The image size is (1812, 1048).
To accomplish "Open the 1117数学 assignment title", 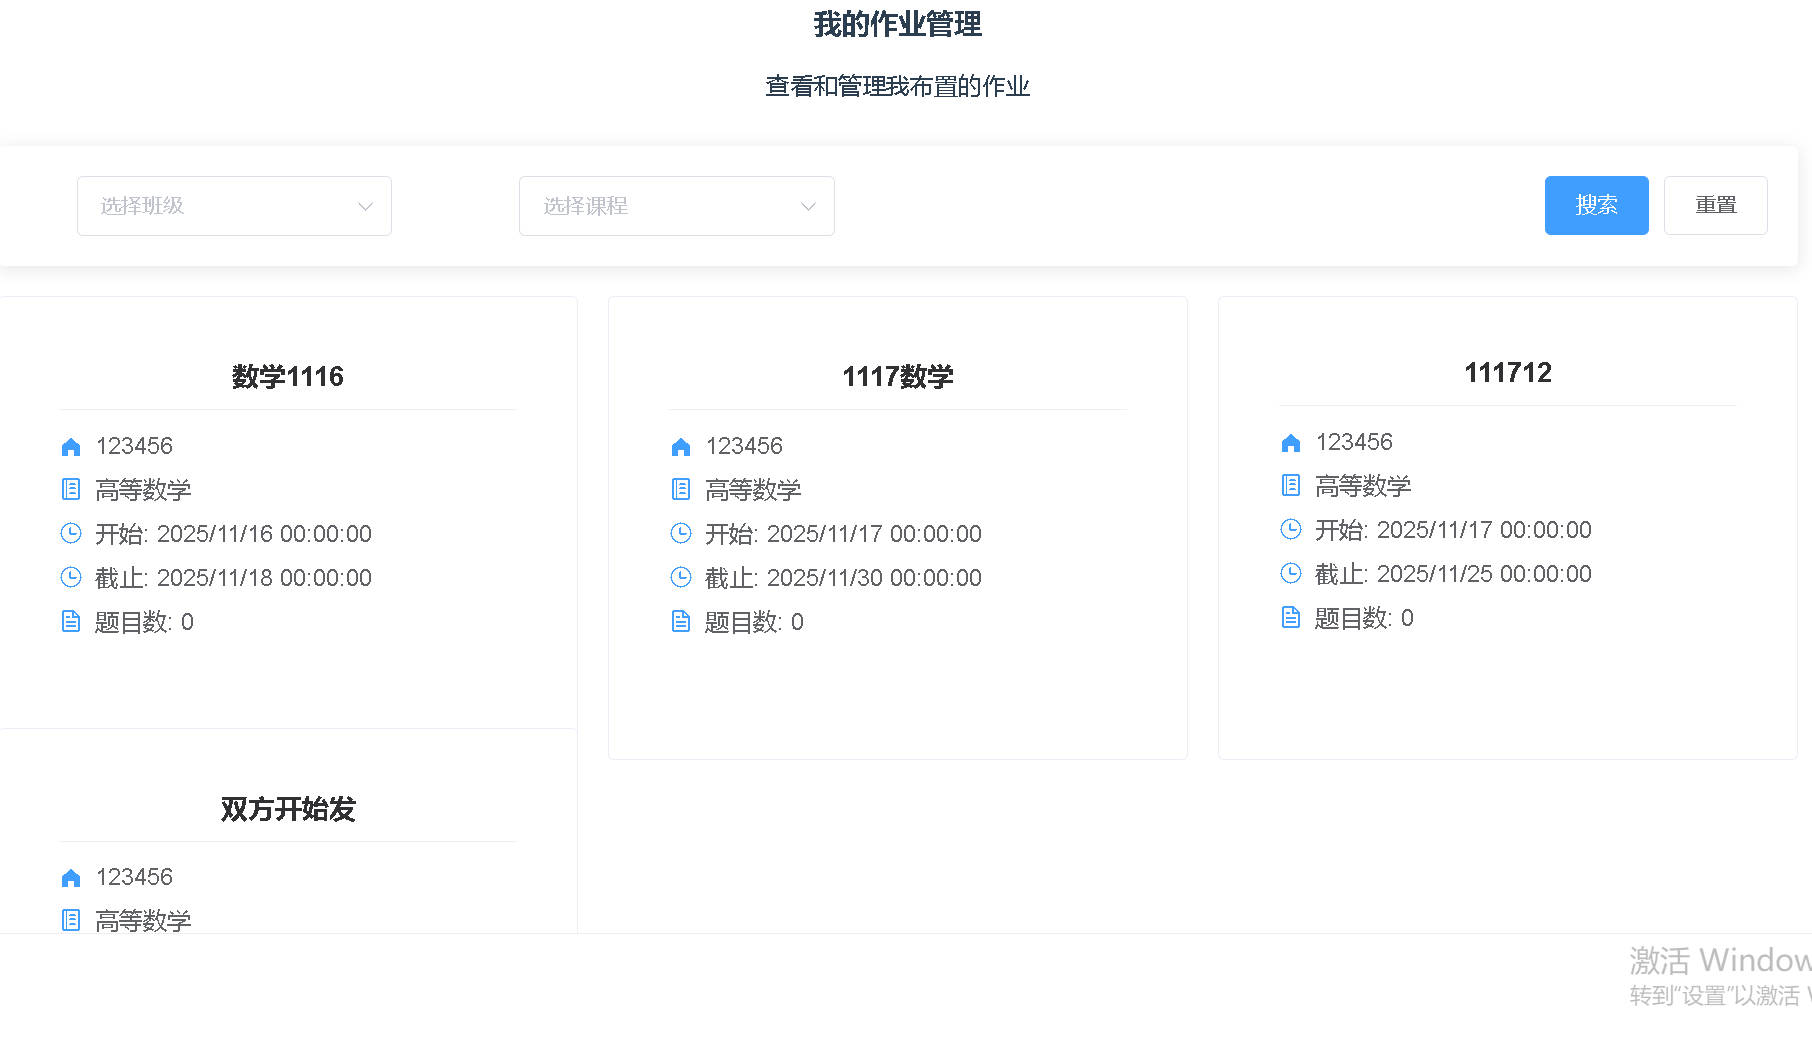I will click(898, 376).
